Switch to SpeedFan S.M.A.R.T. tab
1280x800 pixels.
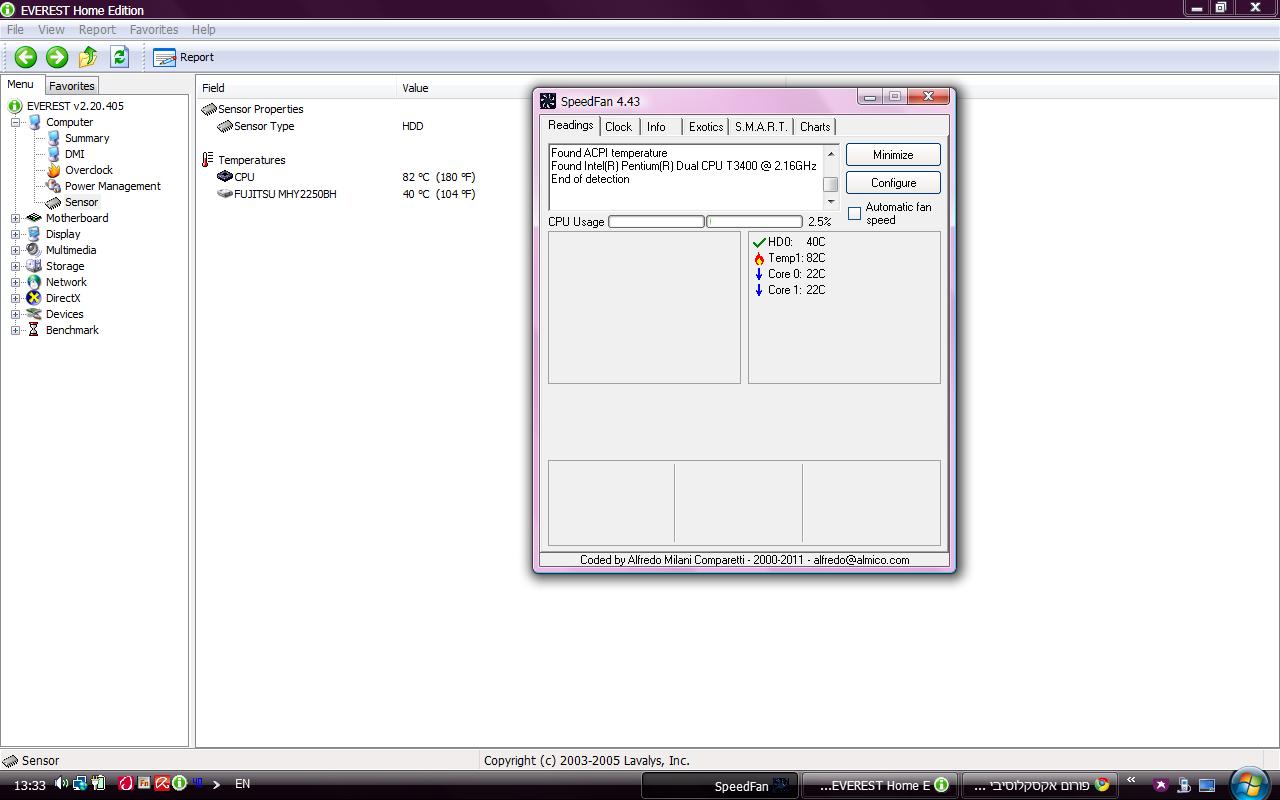(x=761, y=126)
